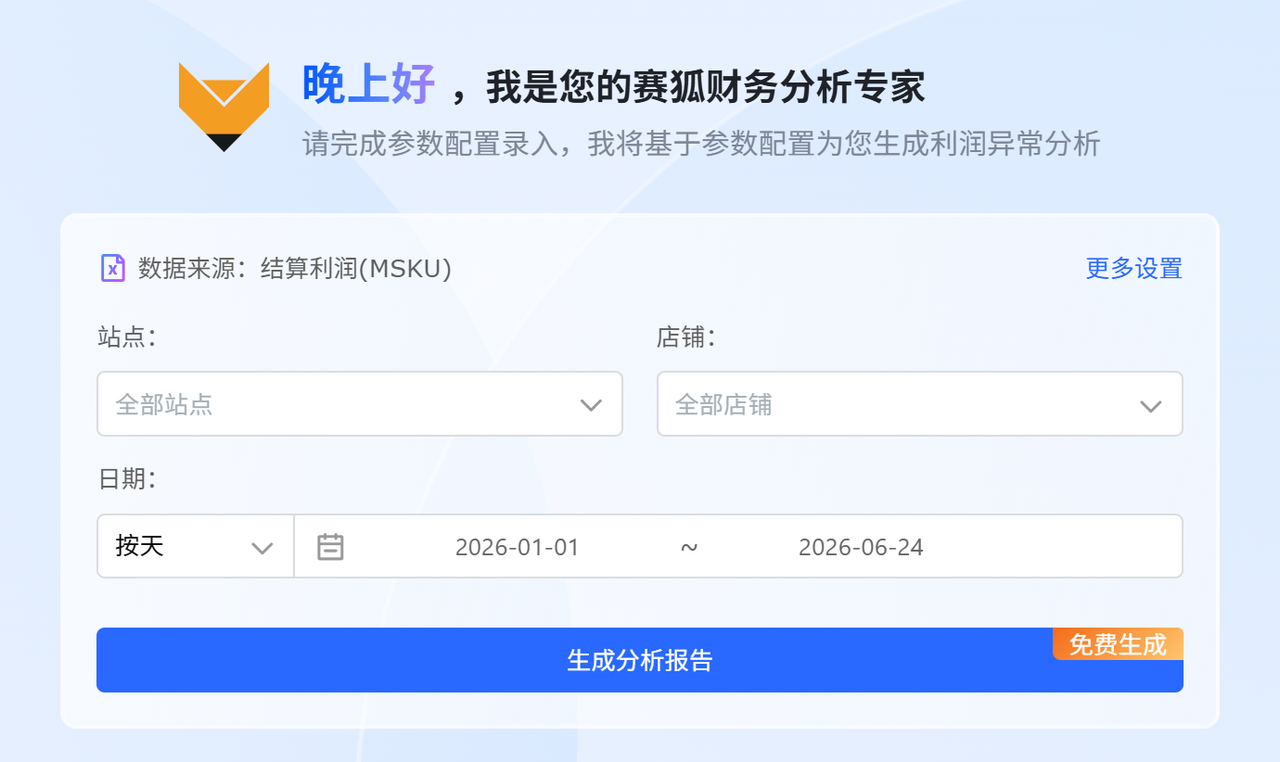The width and height of the screenshot is (1280, 762).
Task: Click the tilde separator between dates
Action: coord(689,547)
